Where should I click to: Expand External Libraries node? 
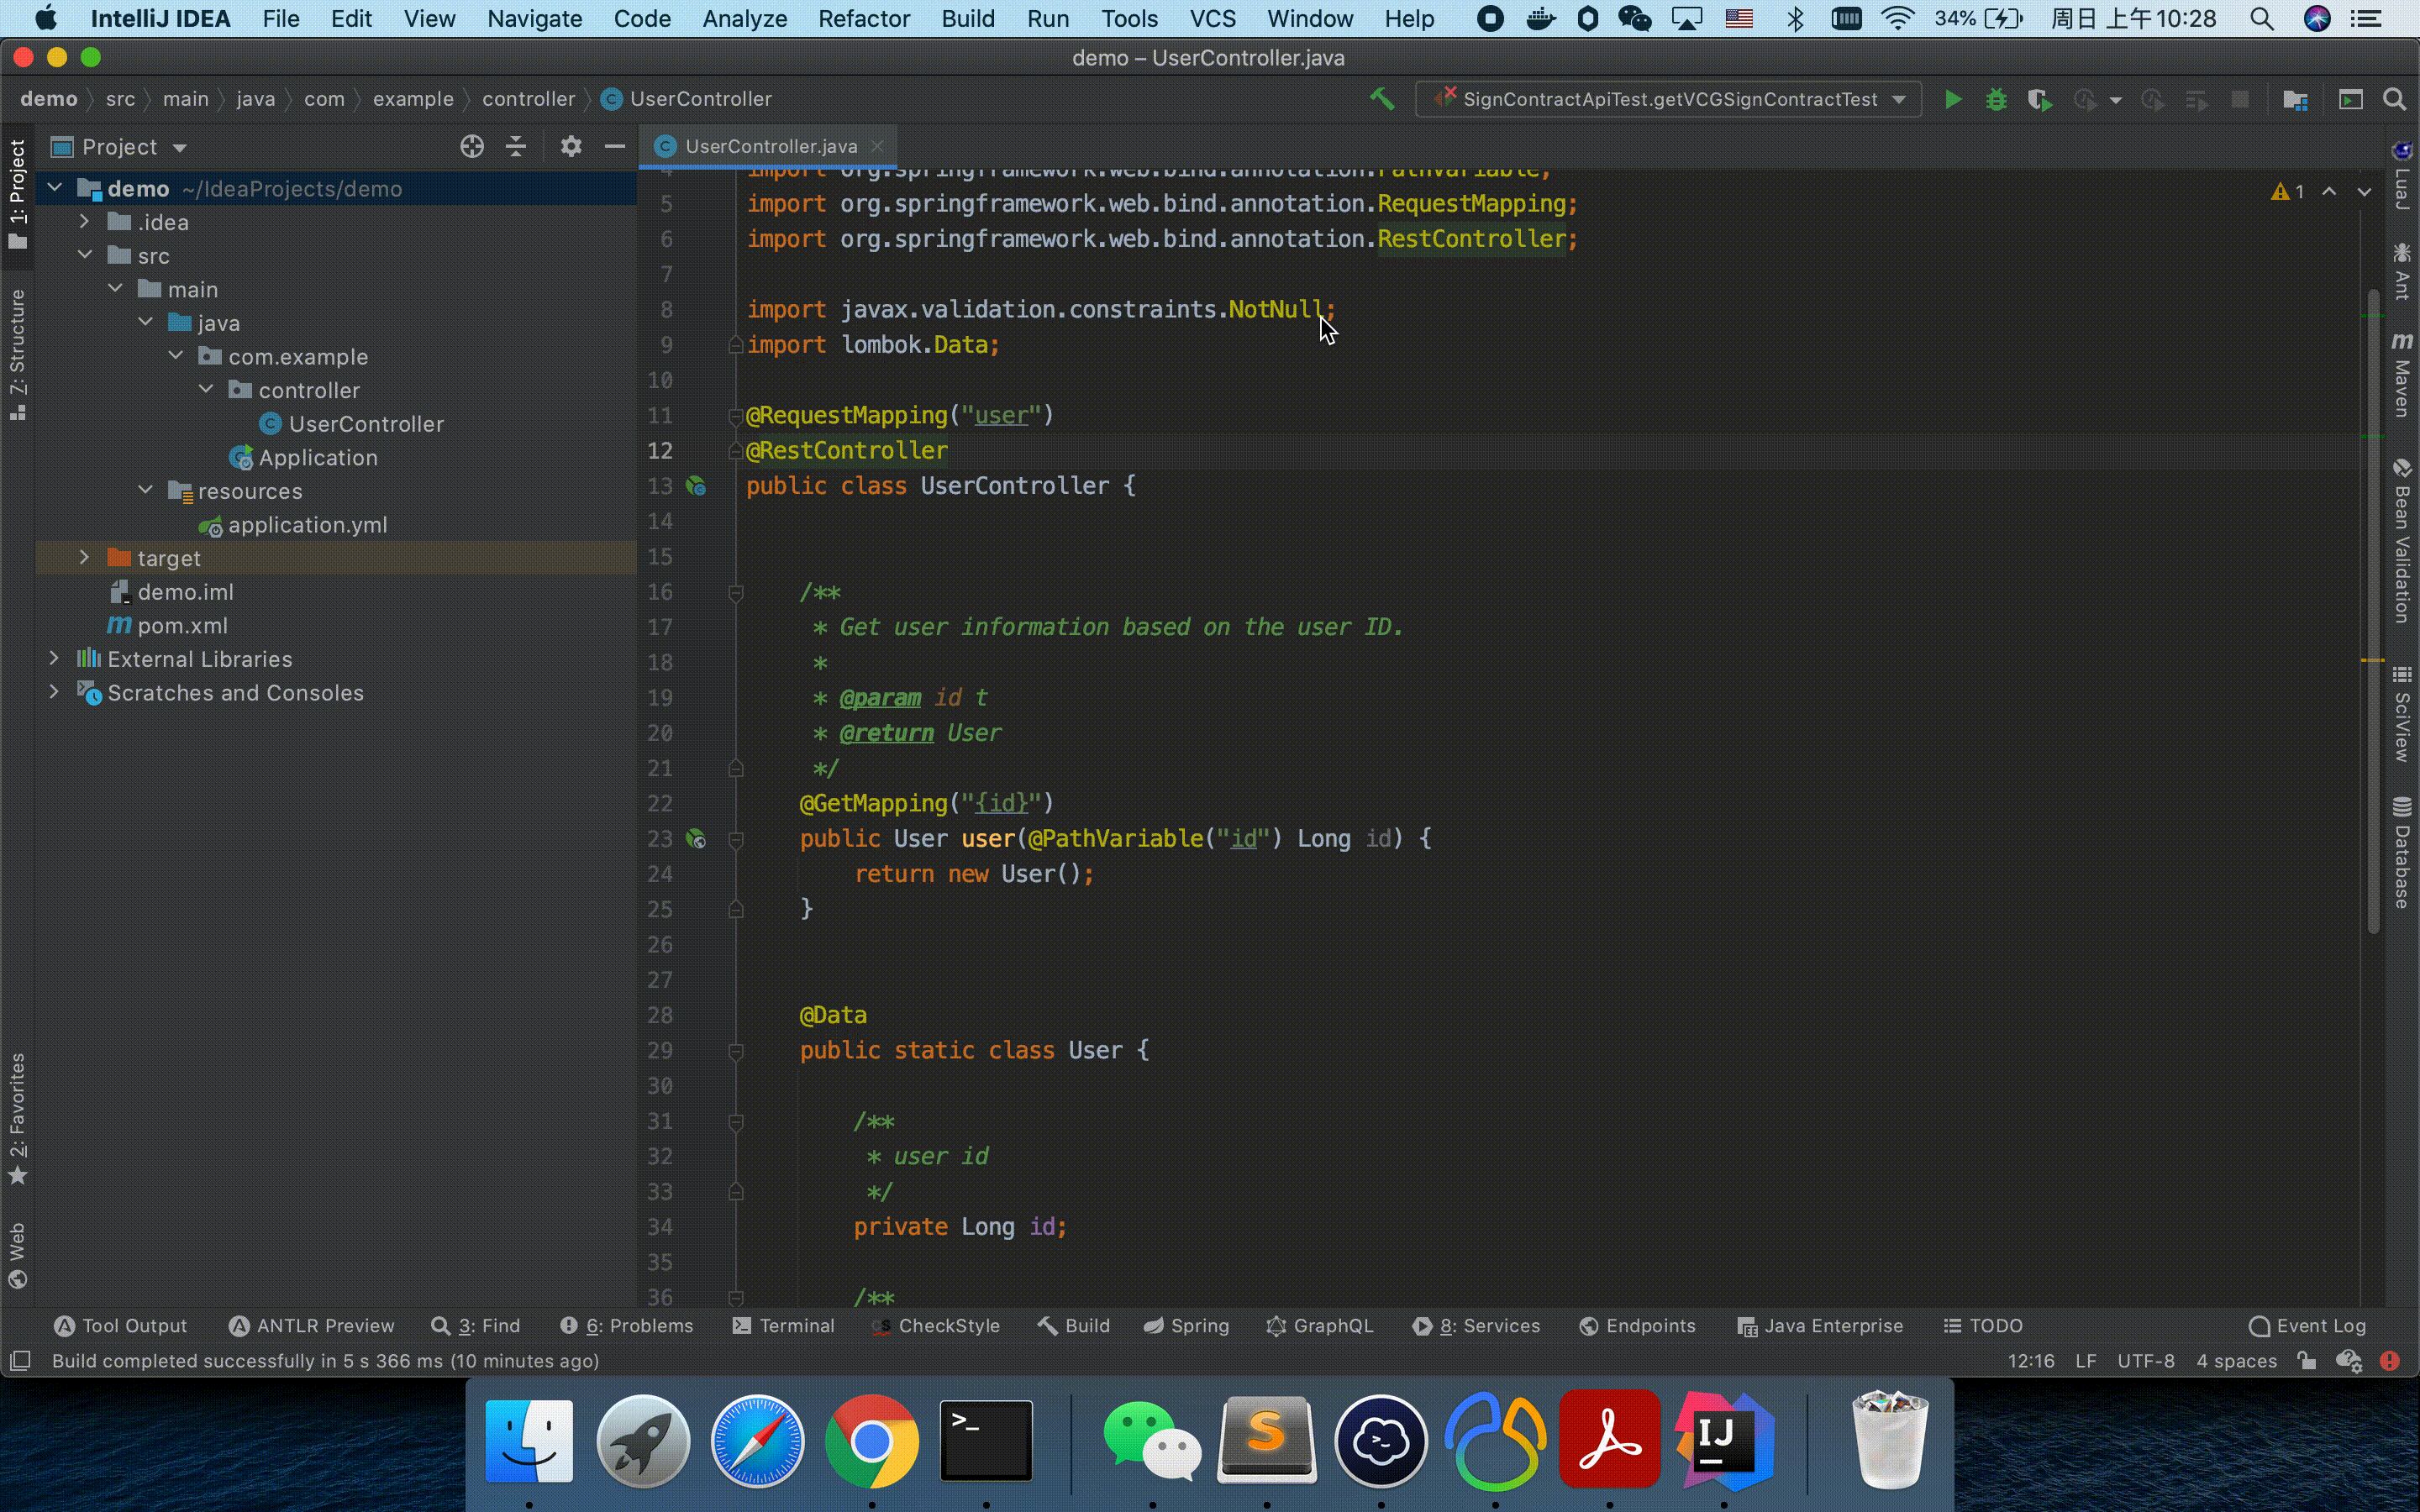[54, 659]
